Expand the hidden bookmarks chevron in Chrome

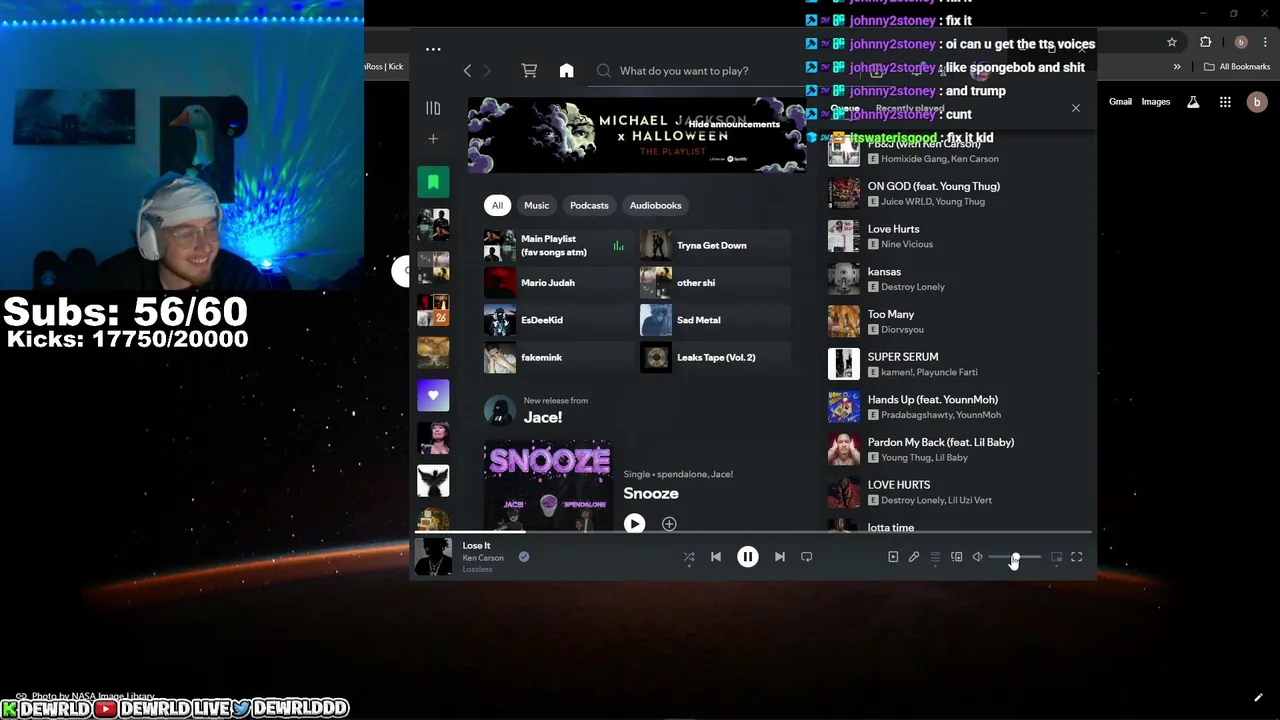click(x=1177, y=67)
